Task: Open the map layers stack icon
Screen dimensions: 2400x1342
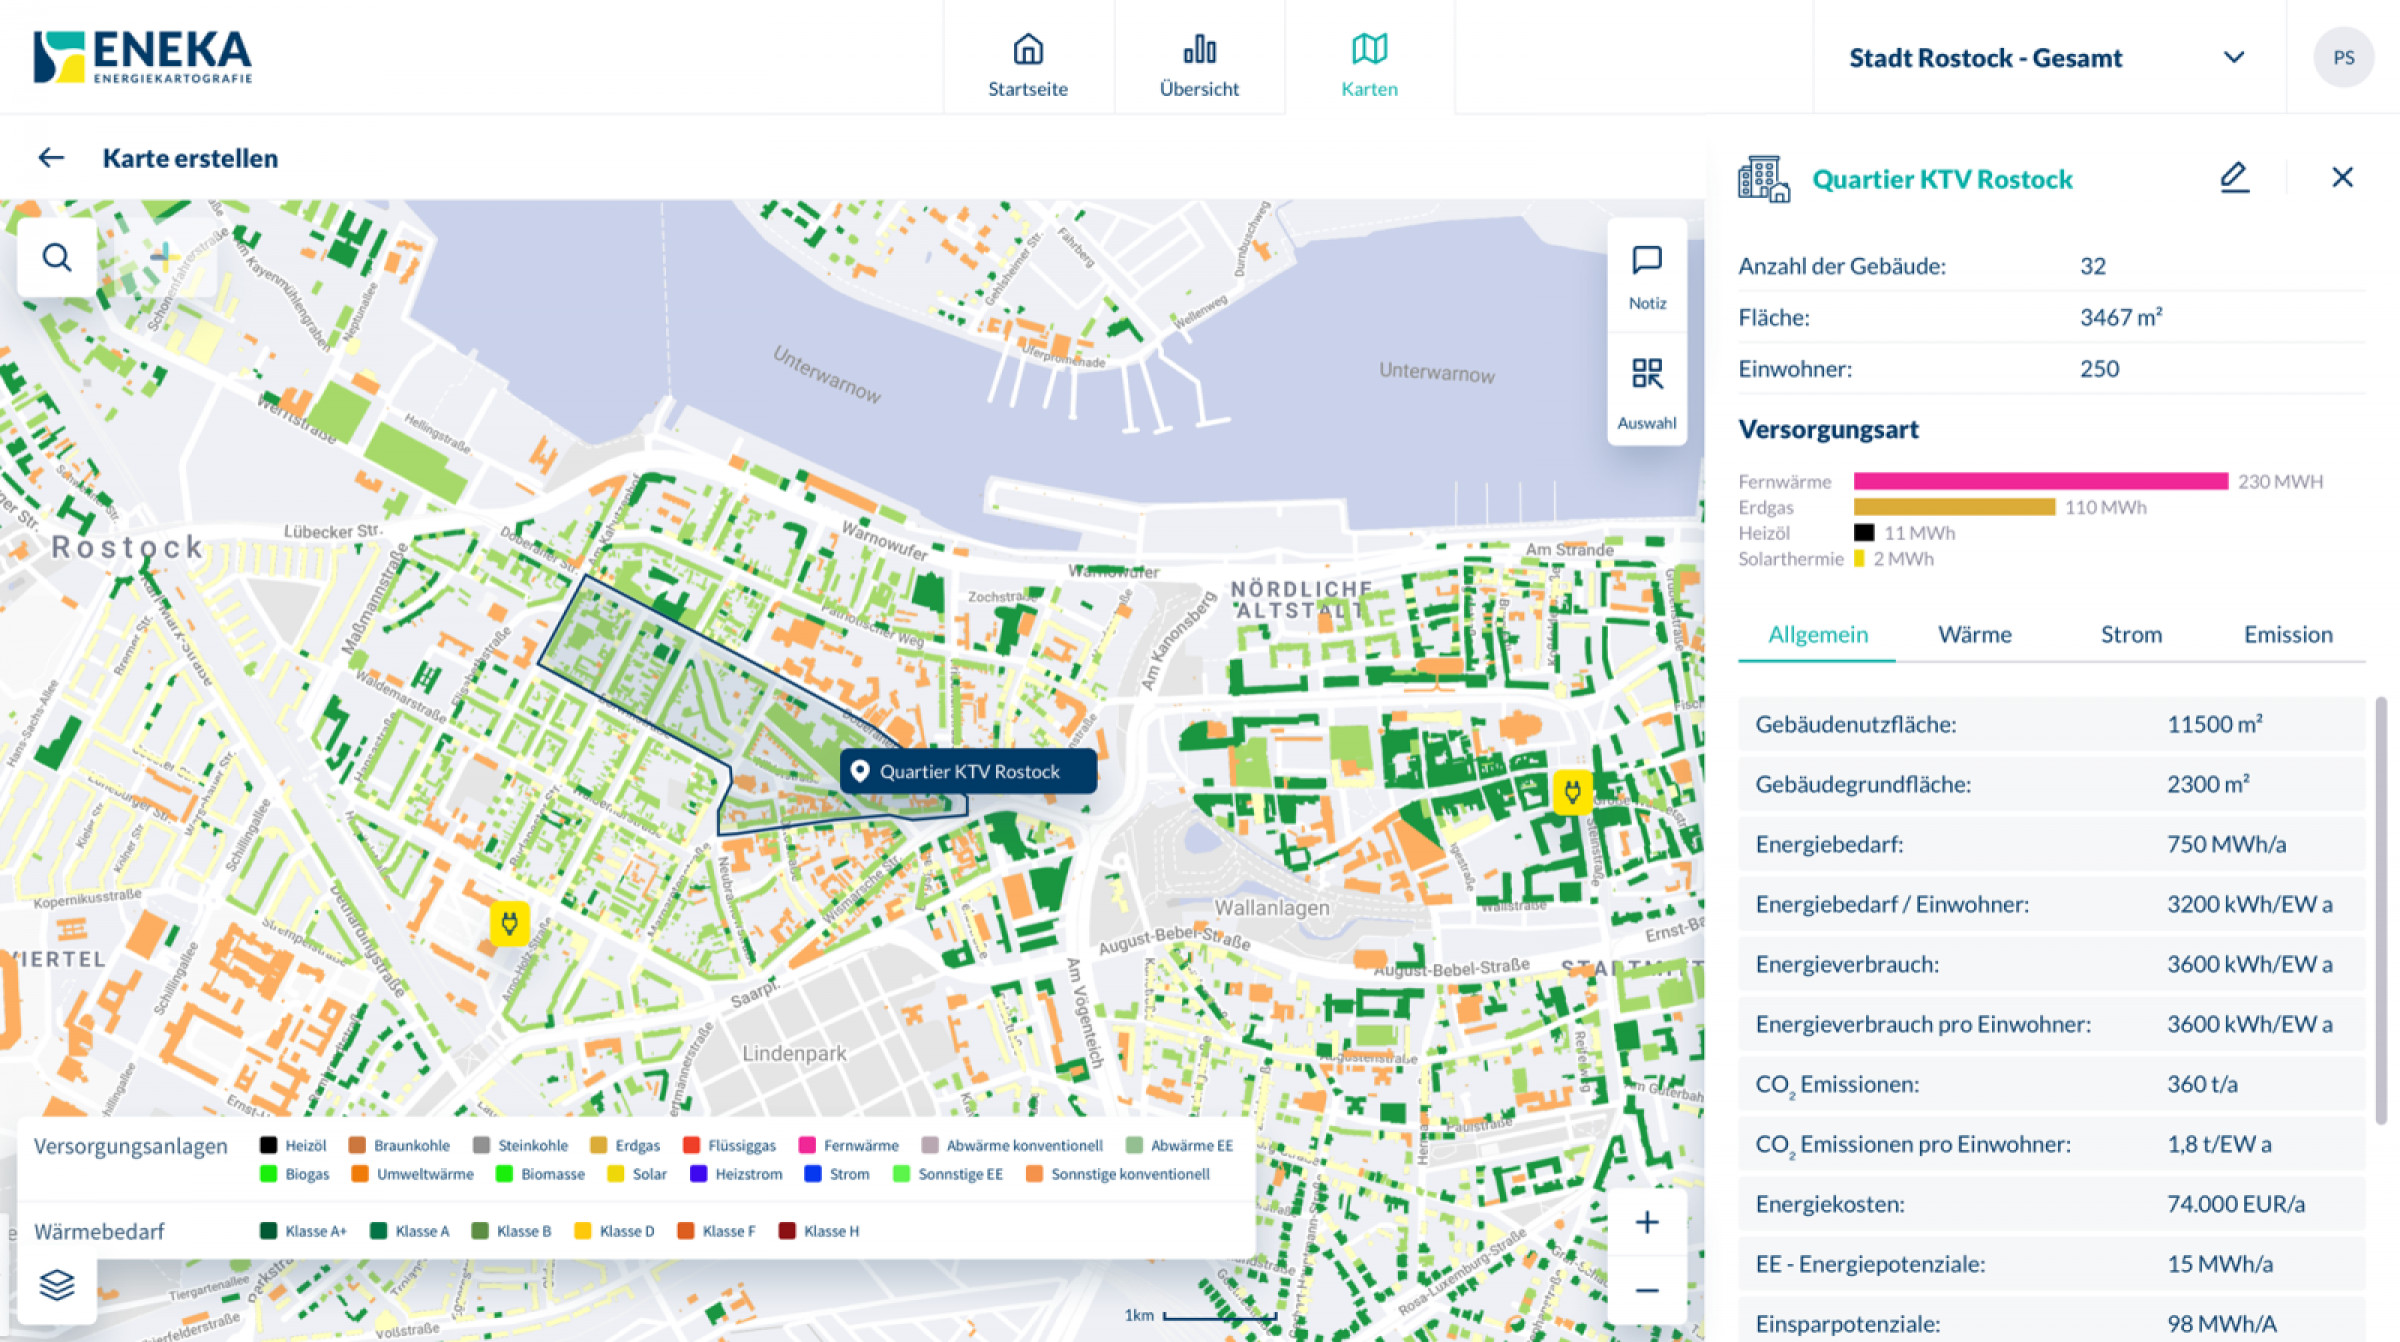Action: [57, 1284]
